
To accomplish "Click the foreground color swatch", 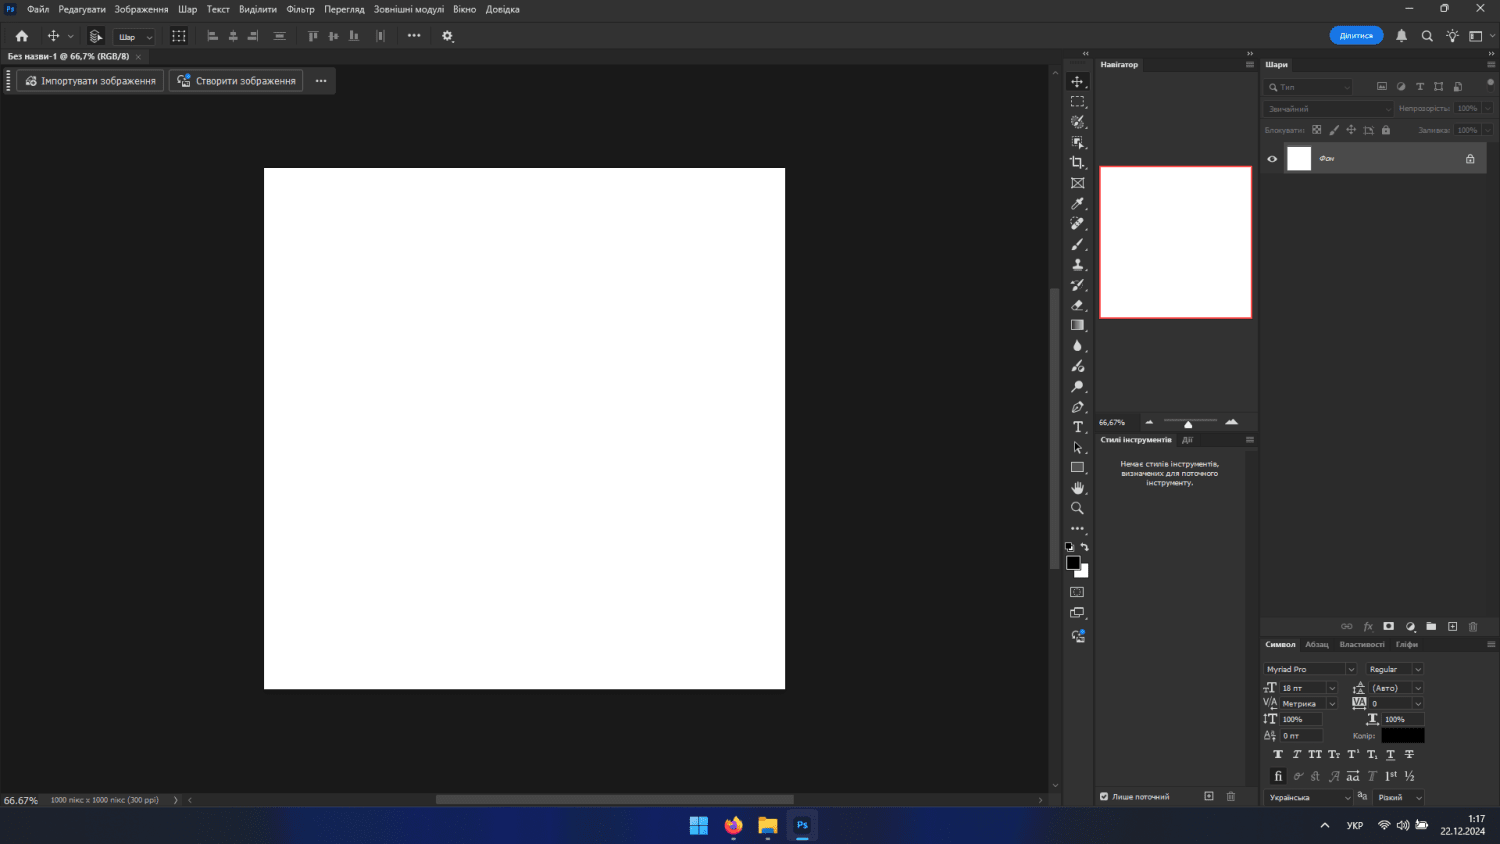I will pyautogui.click(x=1073, y=563).
